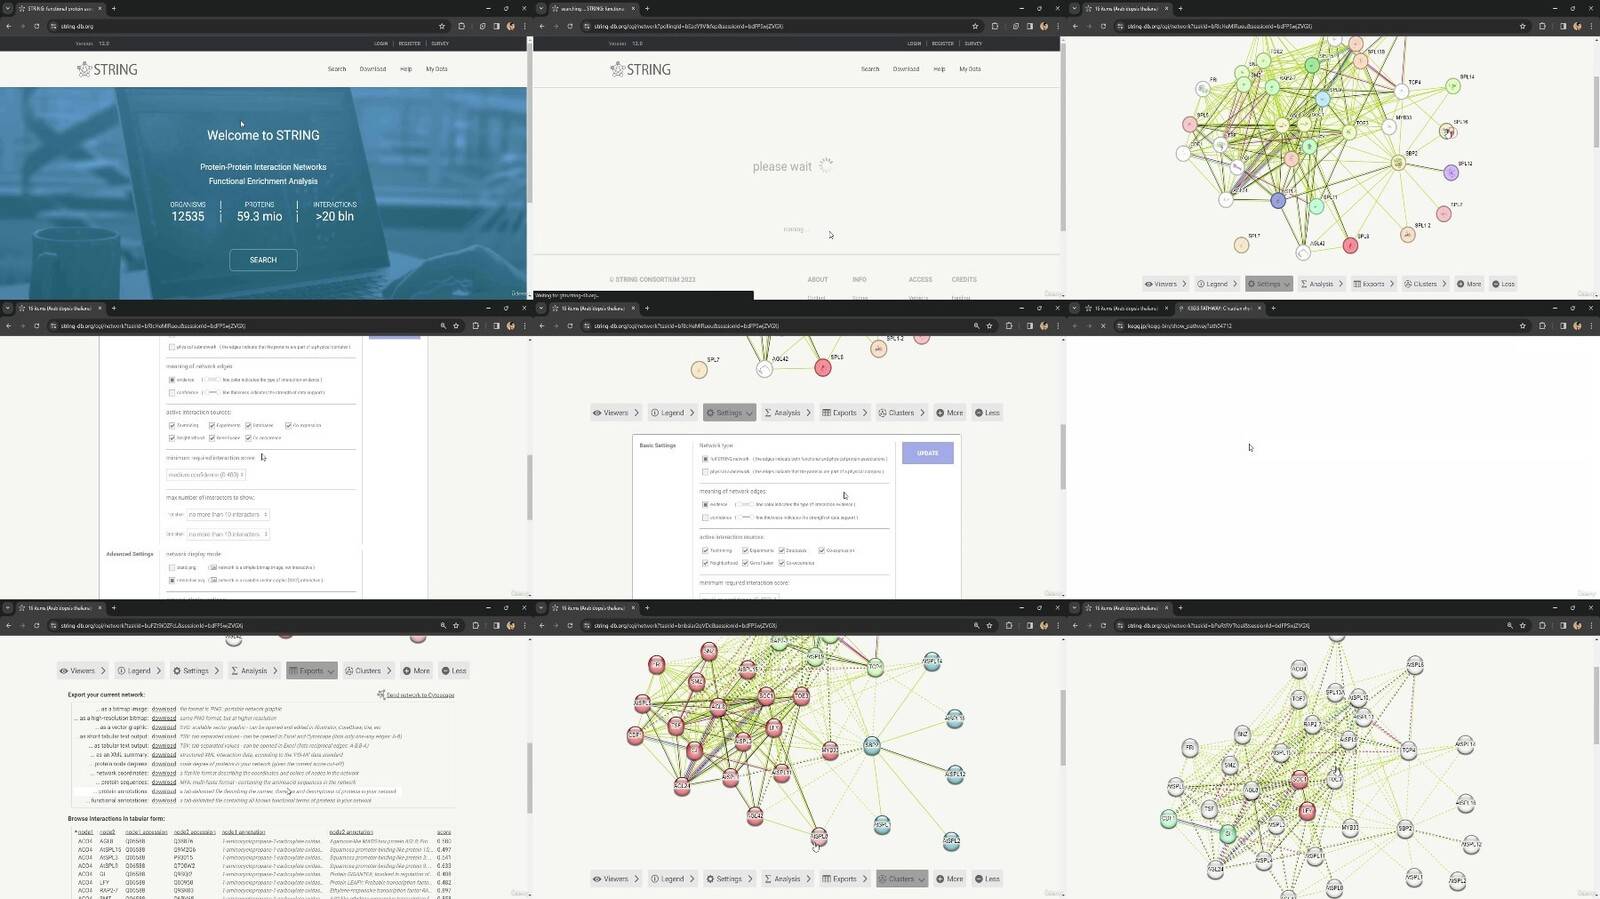This screenshot has width=1600, height=899.
Task: Click the UPDATE button in Basic Settings
Action: point(928,453)
